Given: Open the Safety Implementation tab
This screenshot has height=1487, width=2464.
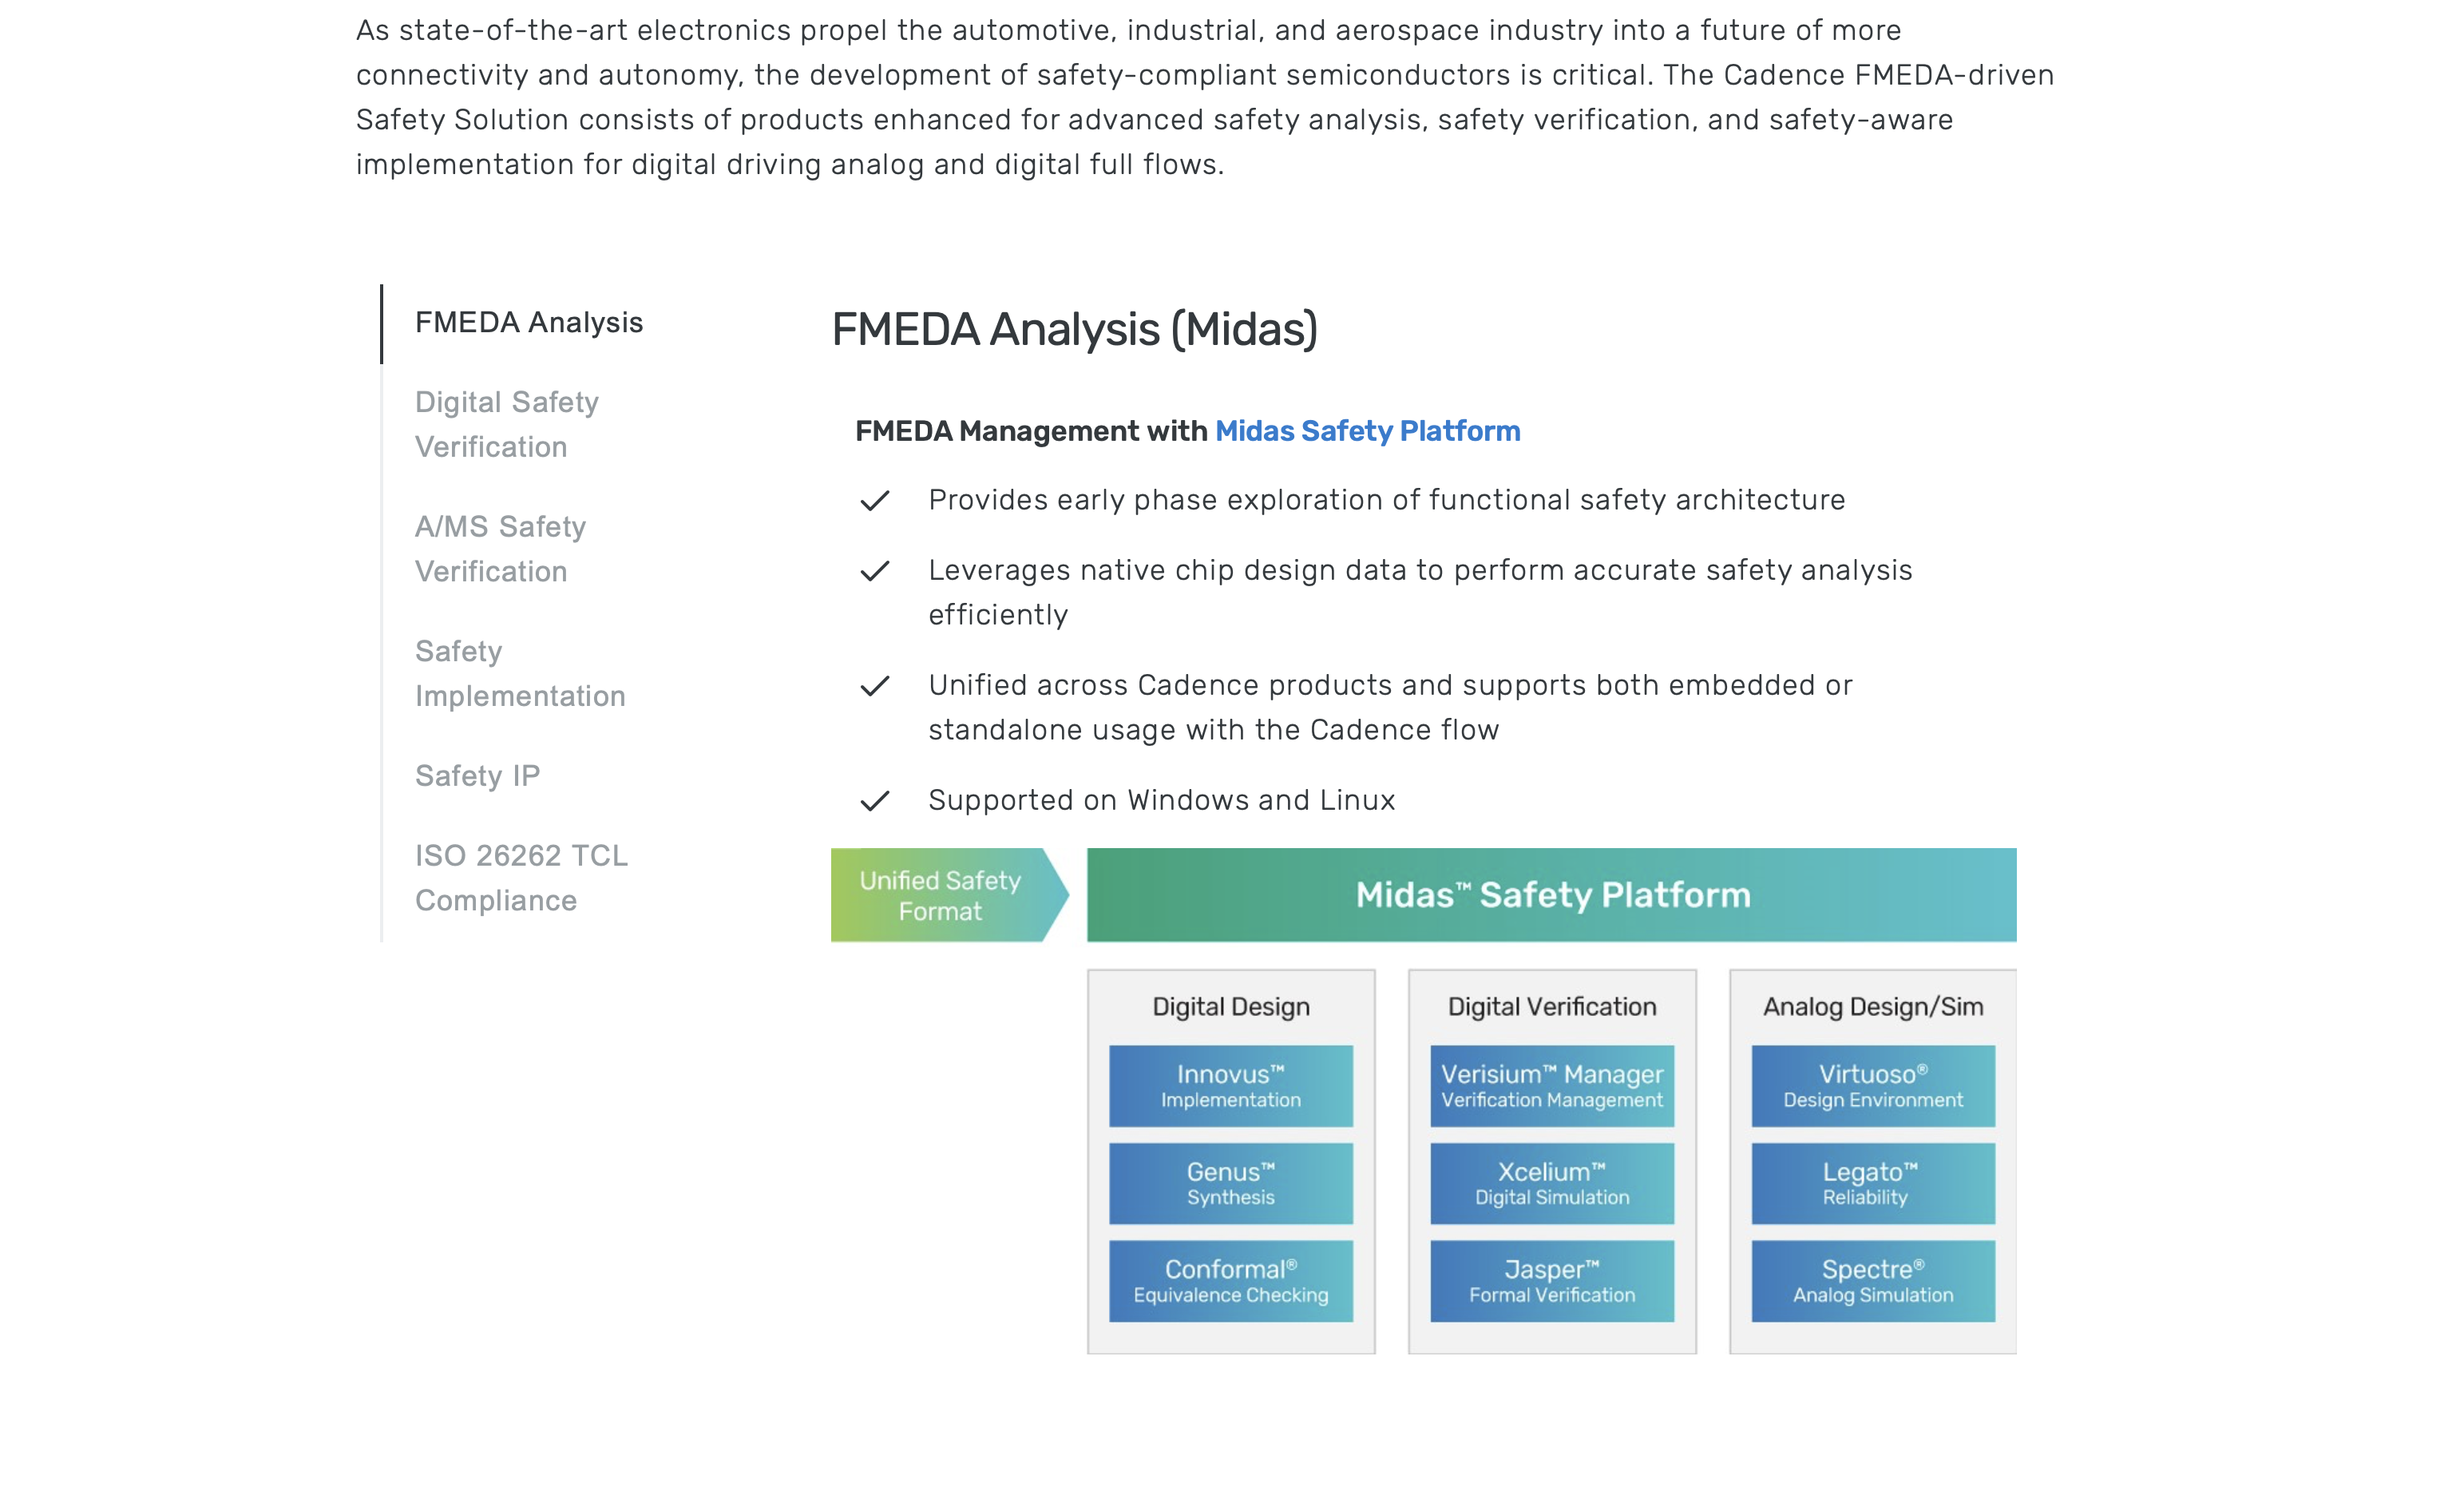Looking at the screenshot, I should 520,673.
